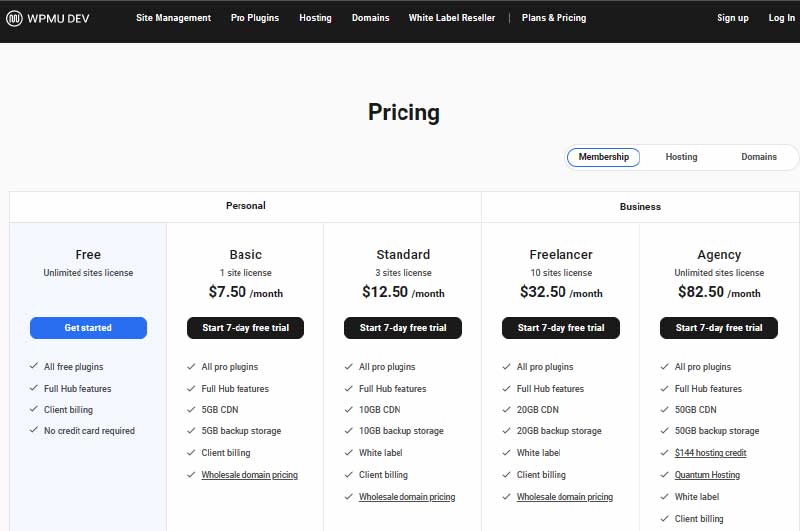The width and height of the screenshot is (800, 531).
Task: Open Wholesale domain pricing link under Freelancer
Action: pyautogui.click(x=565, y=497)
